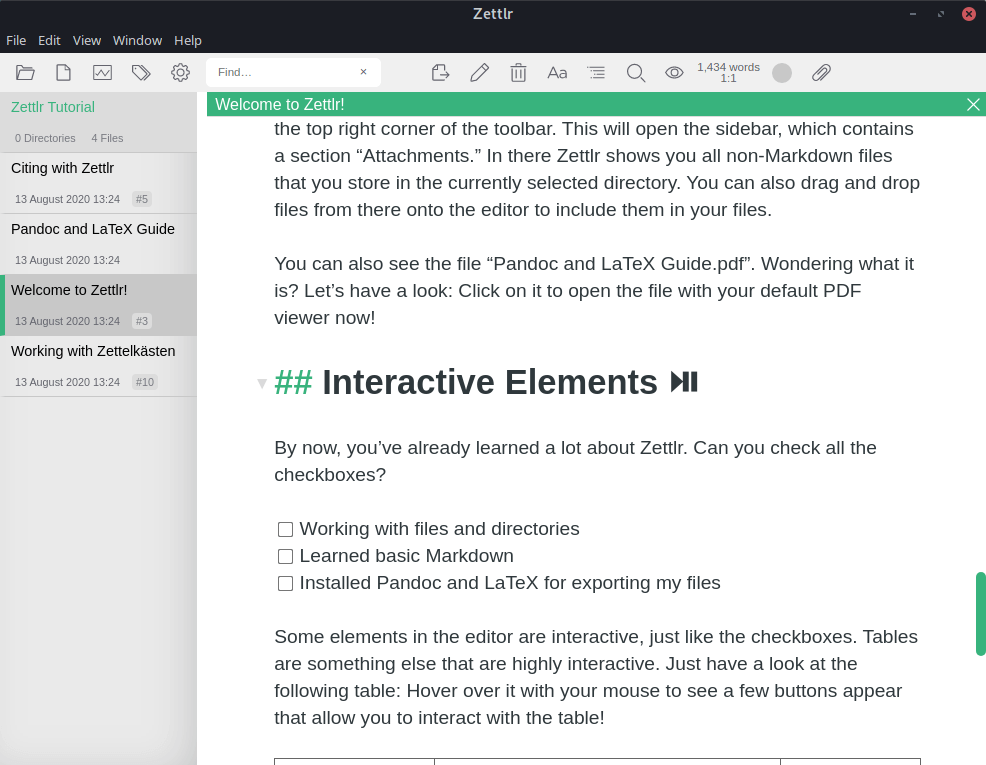This screenshot has height=765, width=986.
Task: Open the formatting Aa menu
Action: 557,73
